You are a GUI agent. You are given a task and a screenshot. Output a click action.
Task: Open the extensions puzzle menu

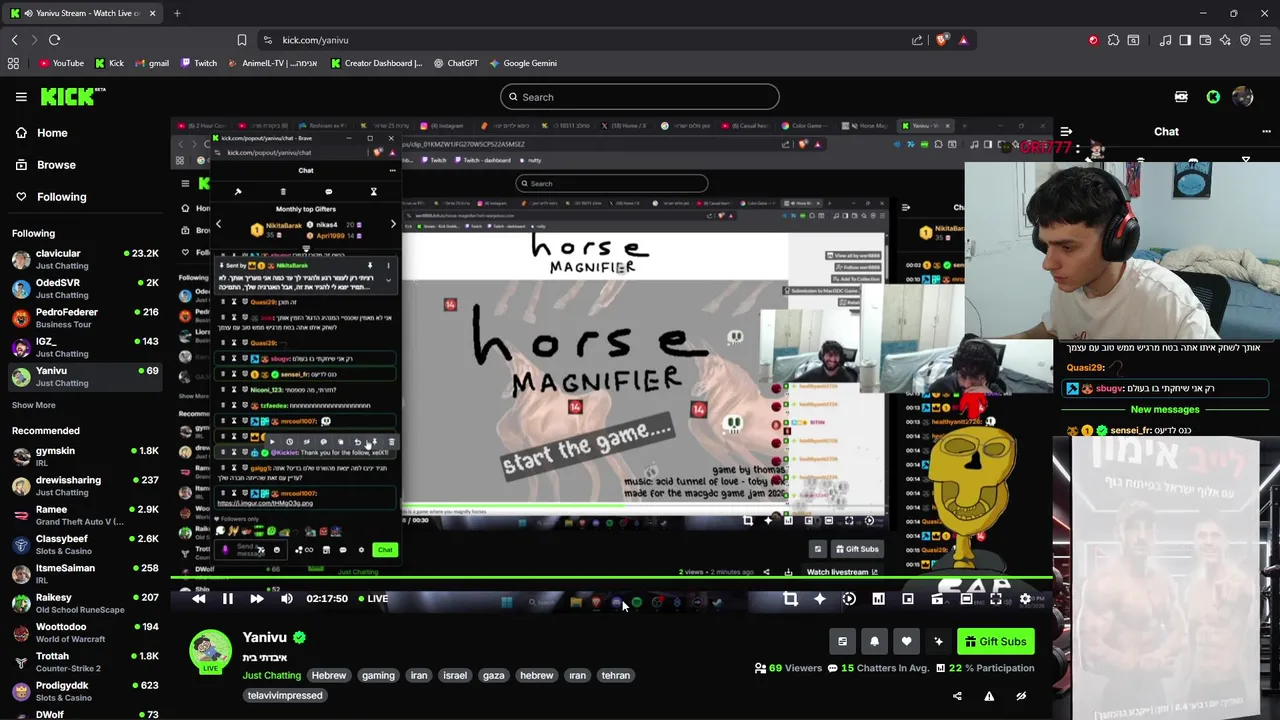(1113, 40)
